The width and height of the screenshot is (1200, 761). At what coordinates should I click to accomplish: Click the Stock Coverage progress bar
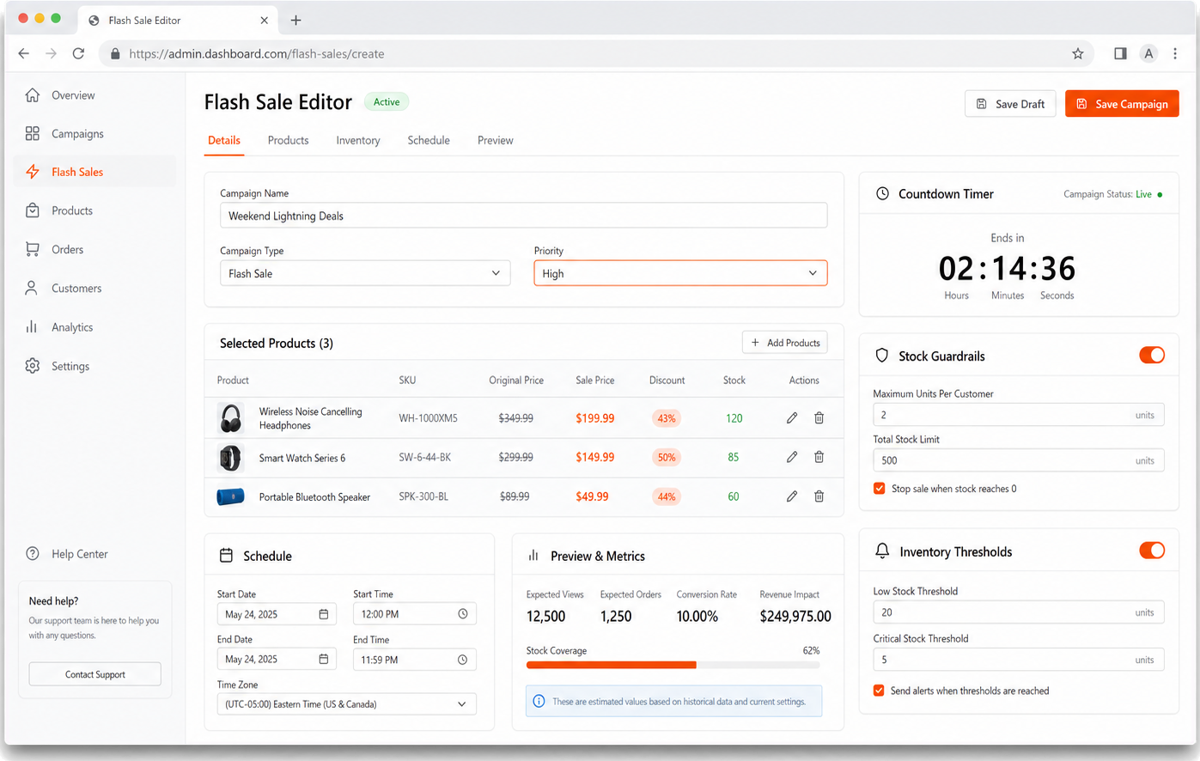[x=673, y=665]
